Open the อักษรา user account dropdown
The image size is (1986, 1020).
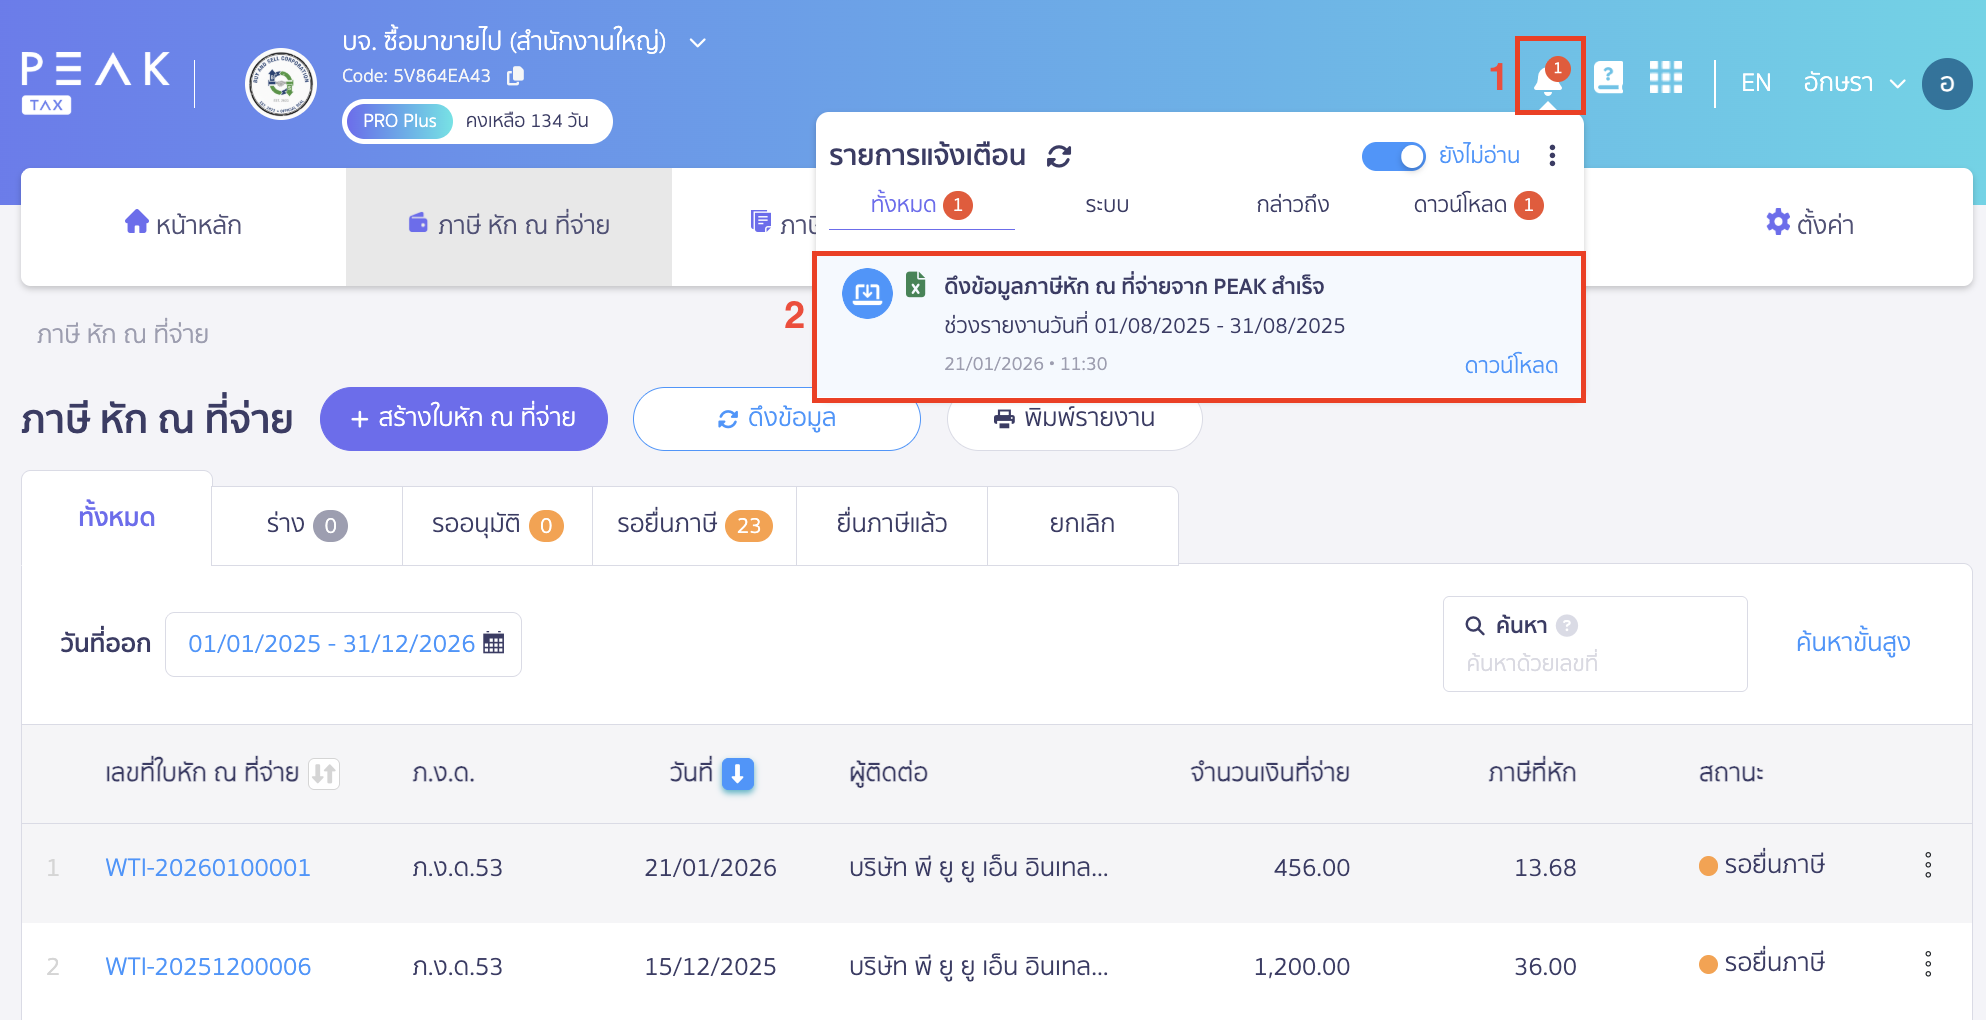pyautogui.click(x=1853, y=83)
